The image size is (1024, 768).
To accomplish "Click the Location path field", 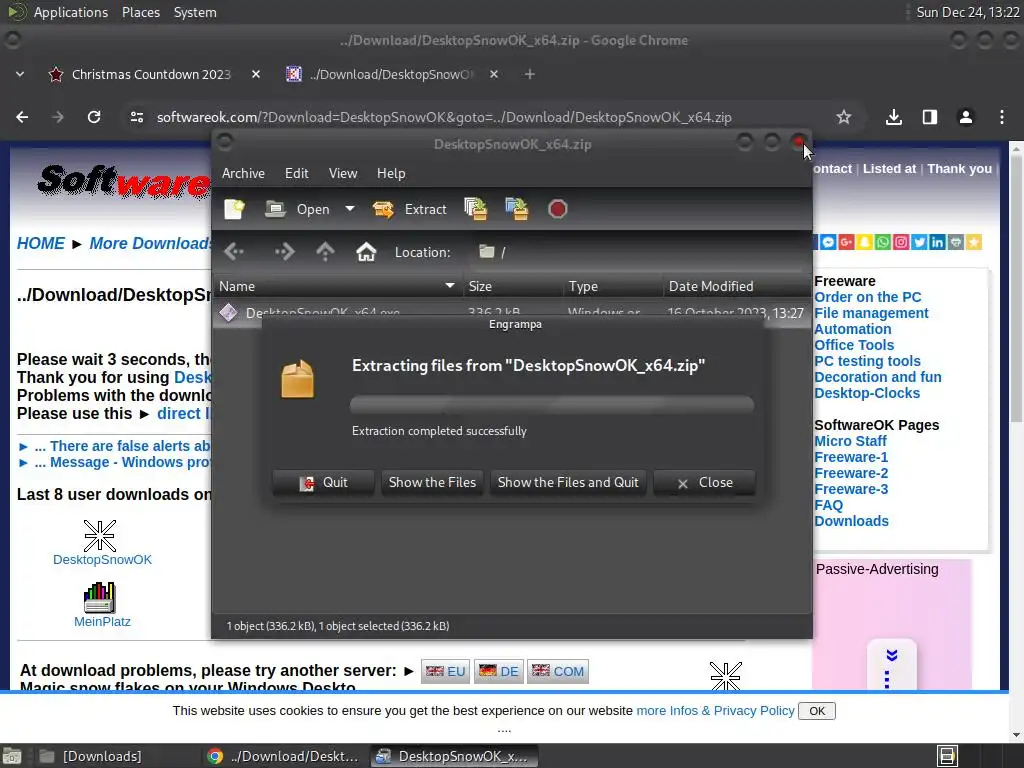I will 637,252.
